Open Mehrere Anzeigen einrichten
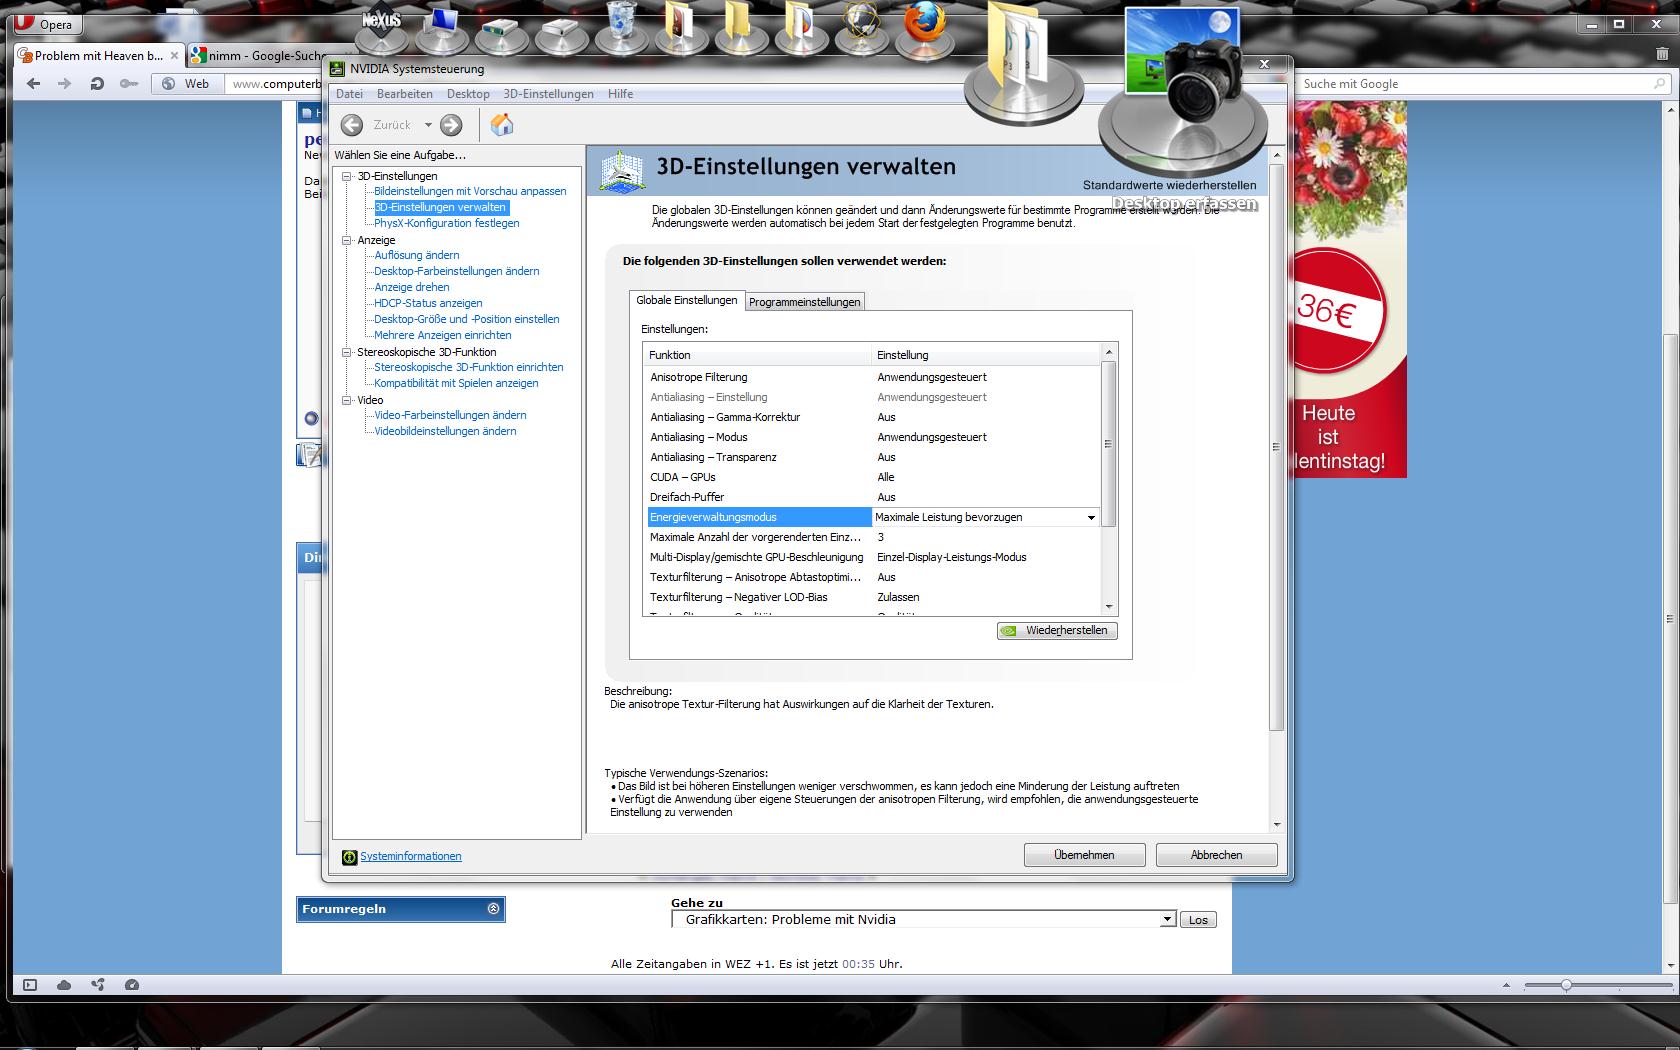The height and width of the screenshot is (1050, 1680). point(443,336)
